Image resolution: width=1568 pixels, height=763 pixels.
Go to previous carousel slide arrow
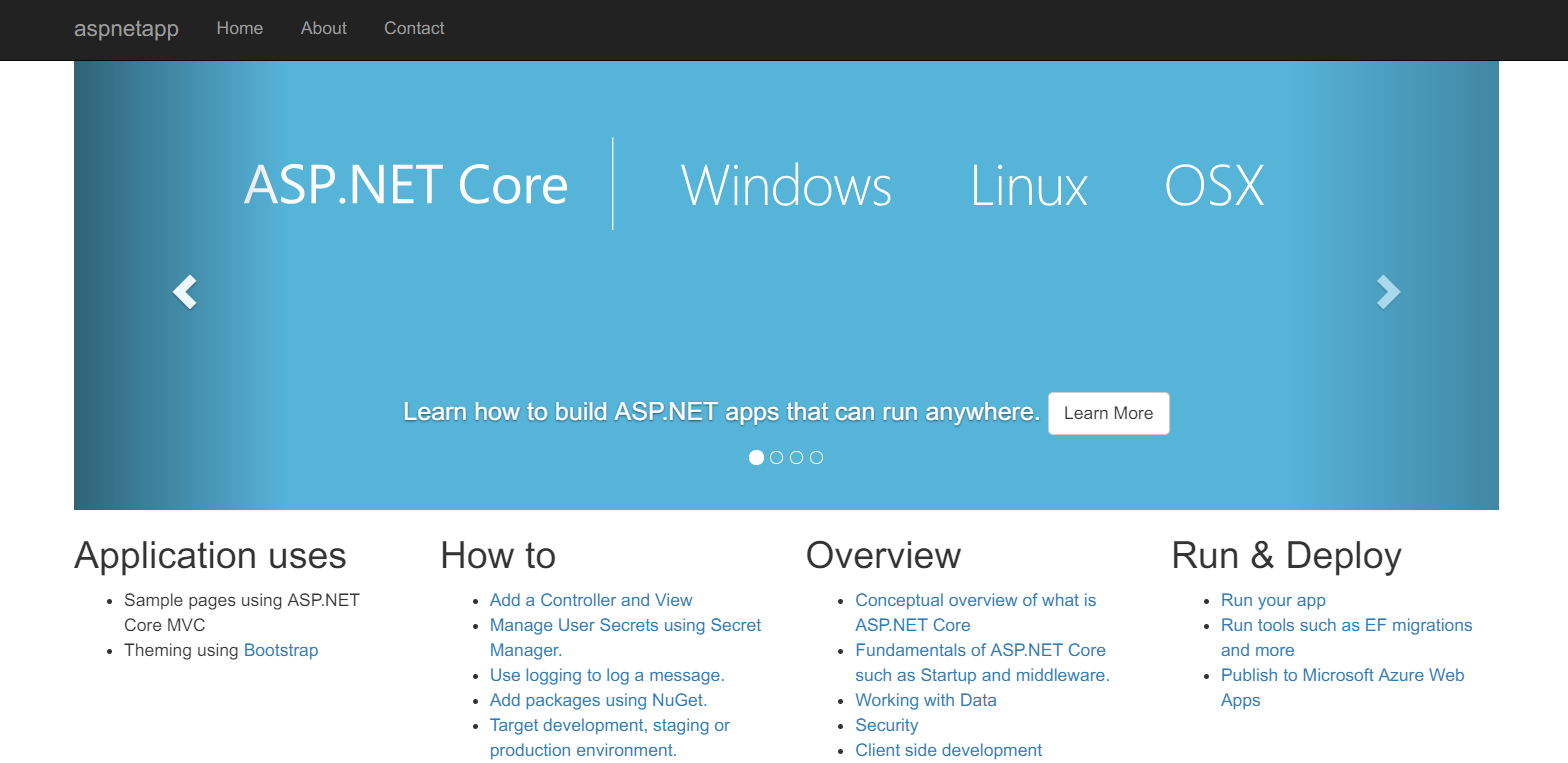pyautogui.click(x=185, y=291)
